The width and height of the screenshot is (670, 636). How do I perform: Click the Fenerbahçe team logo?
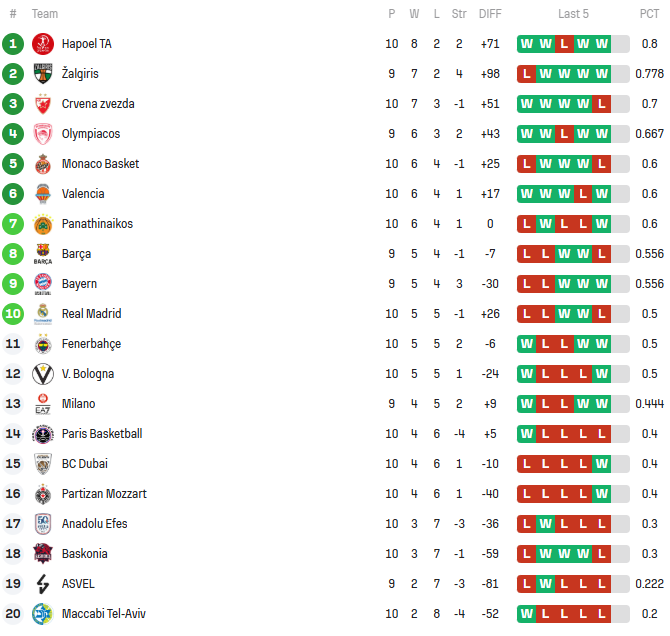(x=42, y=344)
